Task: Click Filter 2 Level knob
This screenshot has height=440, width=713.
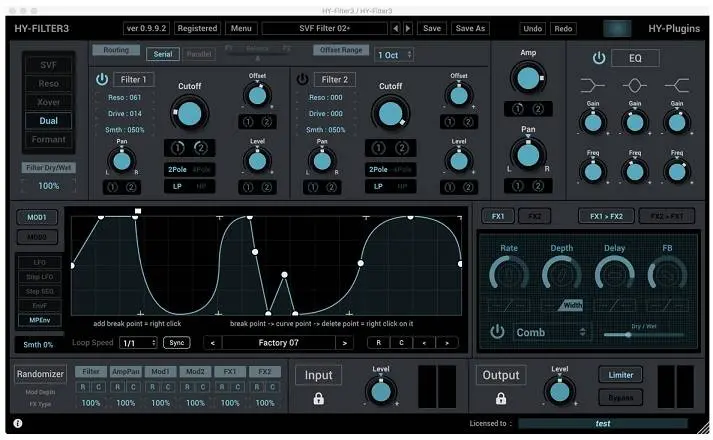Action: [458, 161]
